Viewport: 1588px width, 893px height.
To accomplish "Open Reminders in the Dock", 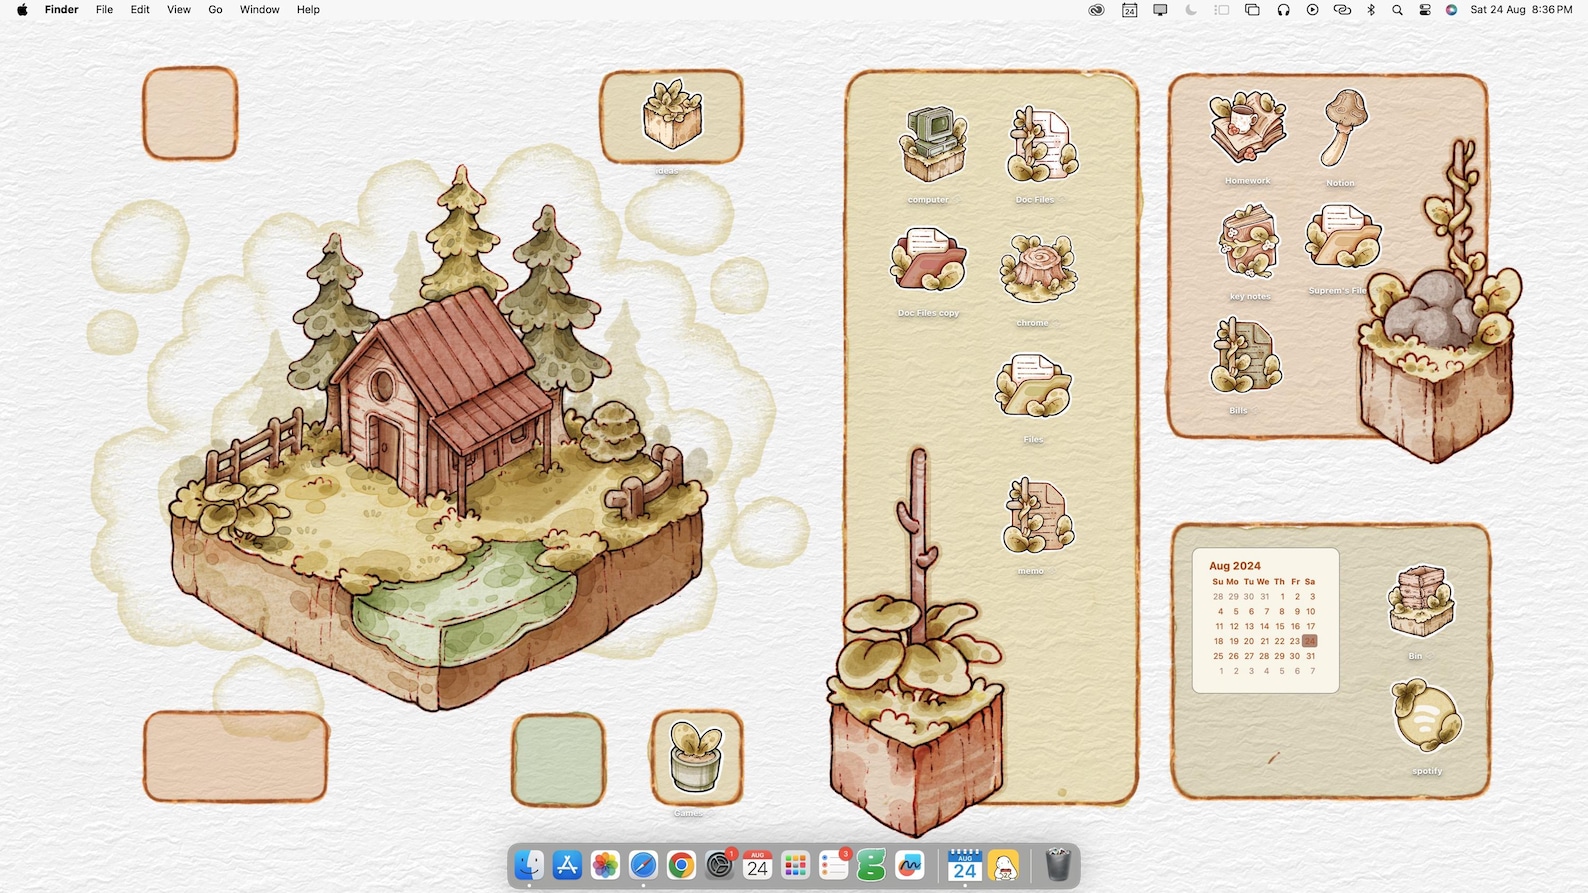I will (x=833, y=866).
